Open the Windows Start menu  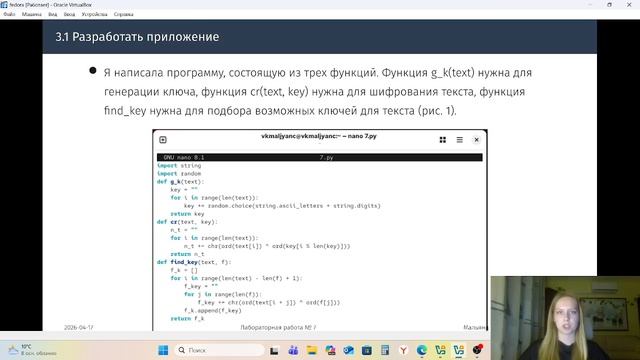coord(163,350)
